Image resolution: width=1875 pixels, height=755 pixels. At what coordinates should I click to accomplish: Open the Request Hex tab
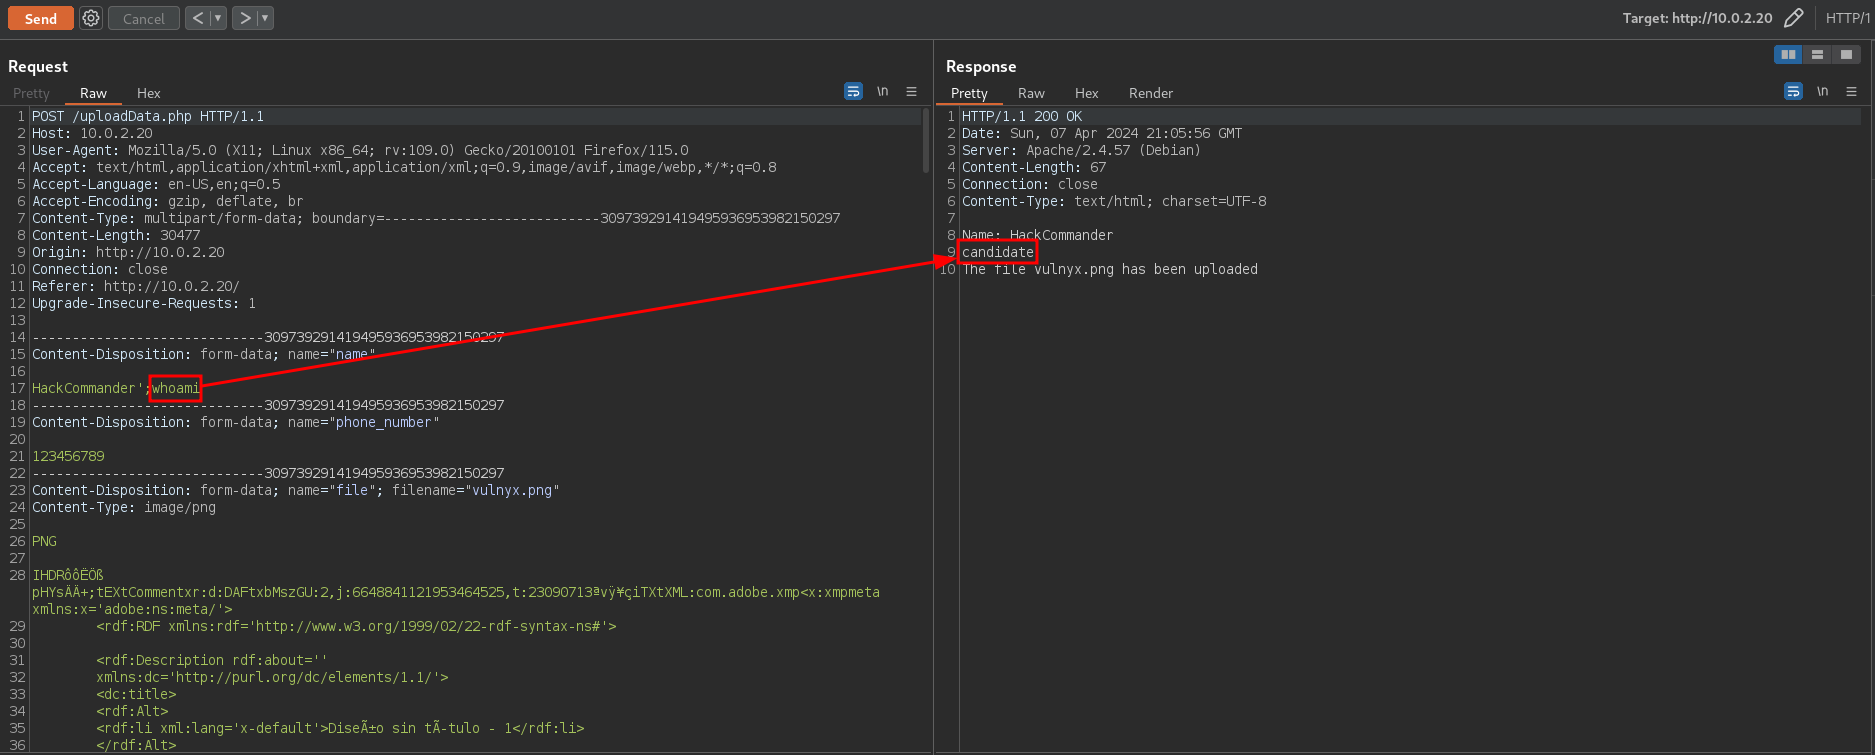point(148,93)
